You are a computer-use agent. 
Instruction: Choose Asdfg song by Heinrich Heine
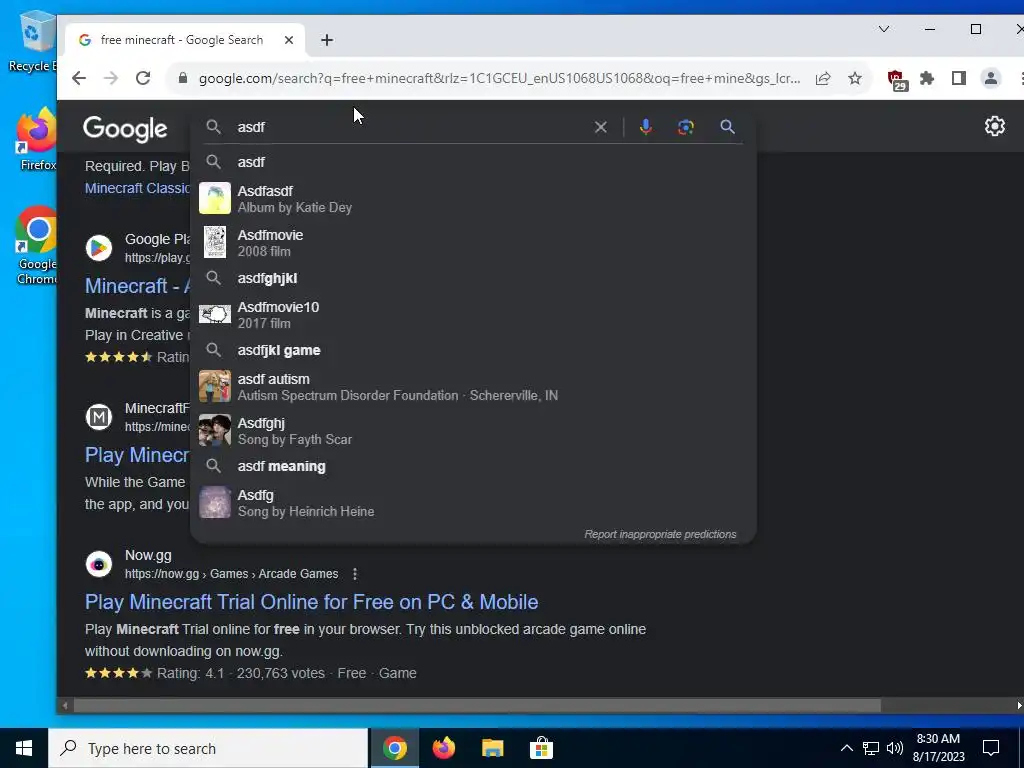(x=473, y=502)
